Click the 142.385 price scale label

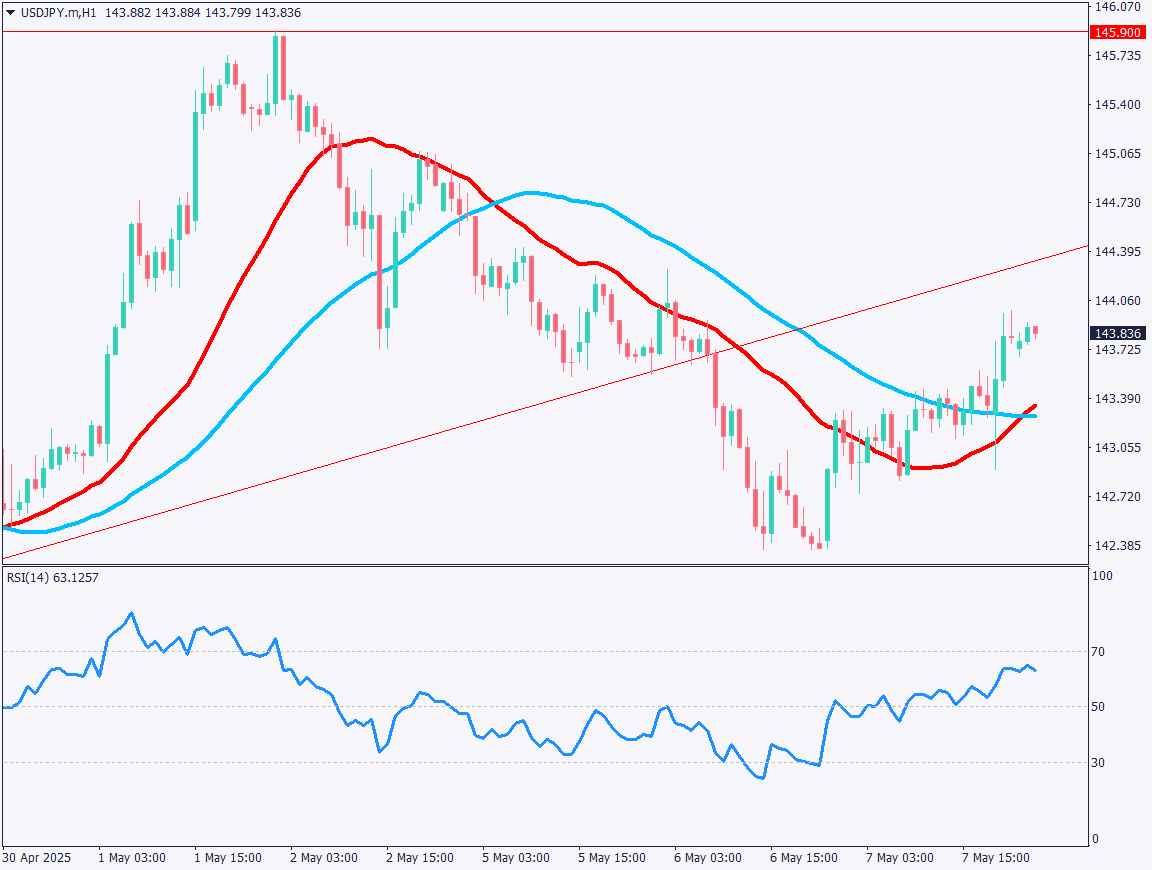pyautogui.click(x=1119, y=546)
